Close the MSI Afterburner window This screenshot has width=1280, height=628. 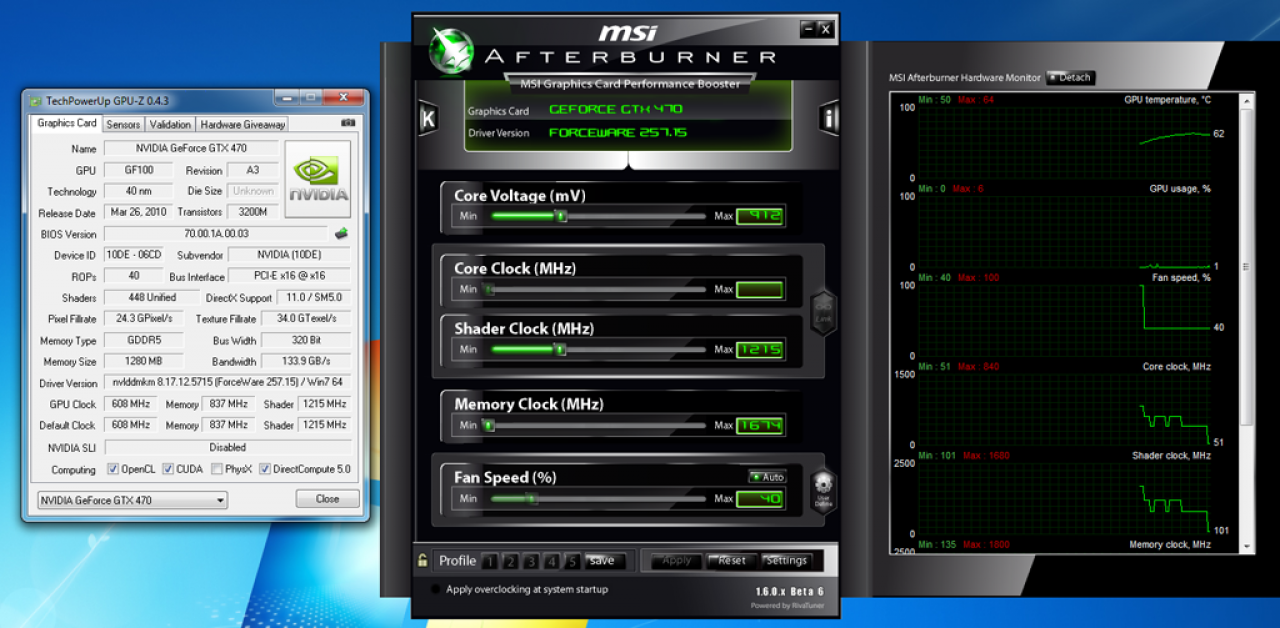825,29
